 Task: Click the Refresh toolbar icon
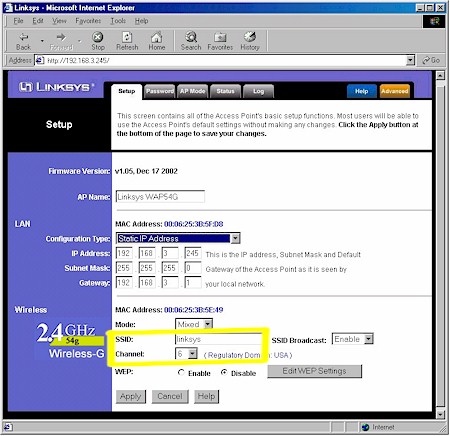point(127,37)
